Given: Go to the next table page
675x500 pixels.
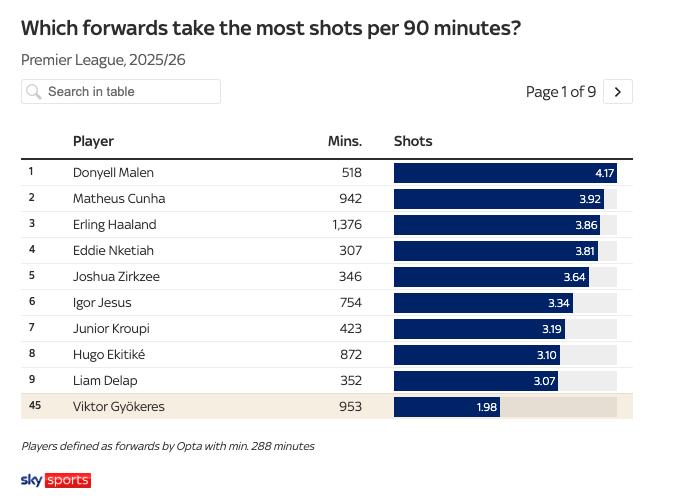Looking at the screenshot, I should coord(618,92).
